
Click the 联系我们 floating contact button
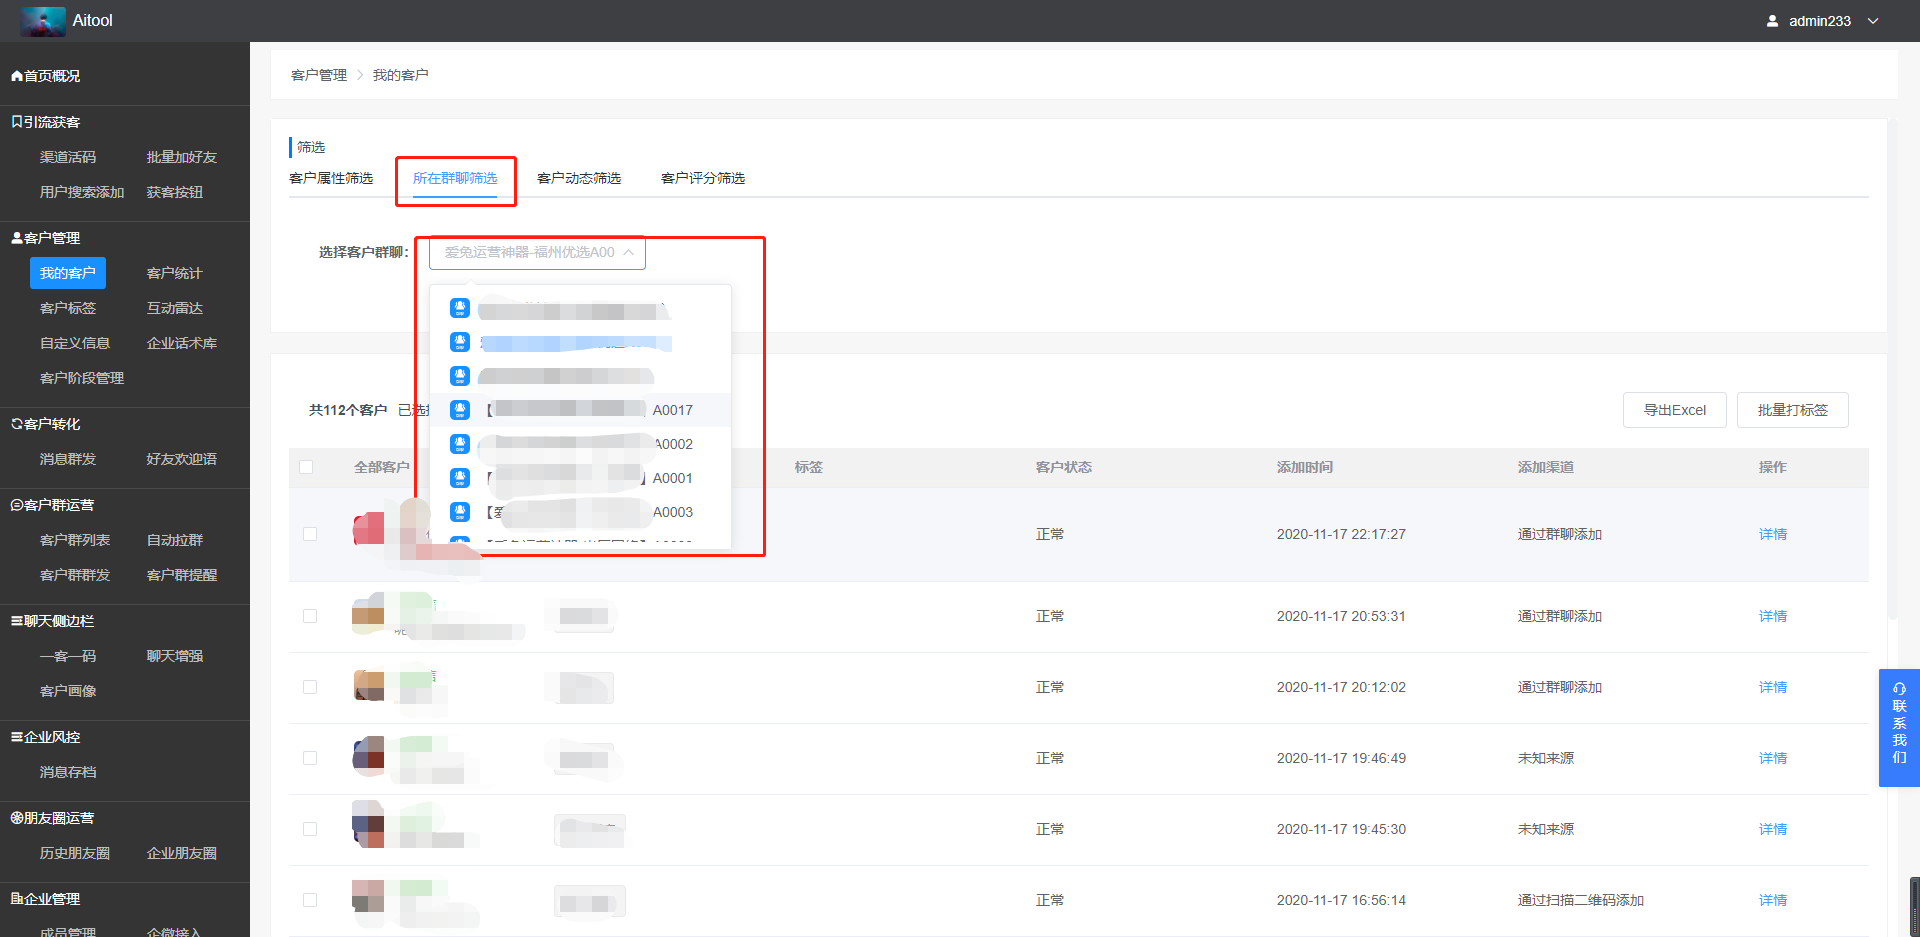[x=1899, y=728]
